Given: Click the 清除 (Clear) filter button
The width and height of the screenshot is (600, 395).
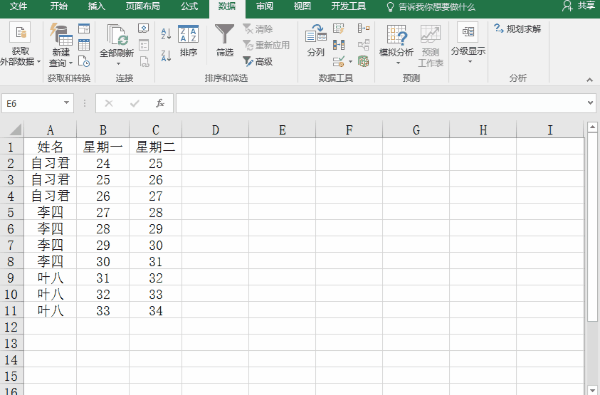Looking at the screenshot, I should [258, 29].
